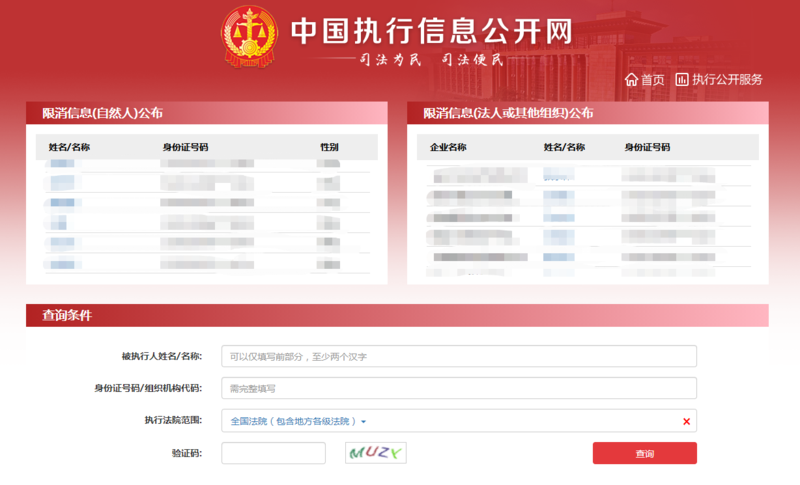Click 姓名/名称 header in natural persons table

69,147
